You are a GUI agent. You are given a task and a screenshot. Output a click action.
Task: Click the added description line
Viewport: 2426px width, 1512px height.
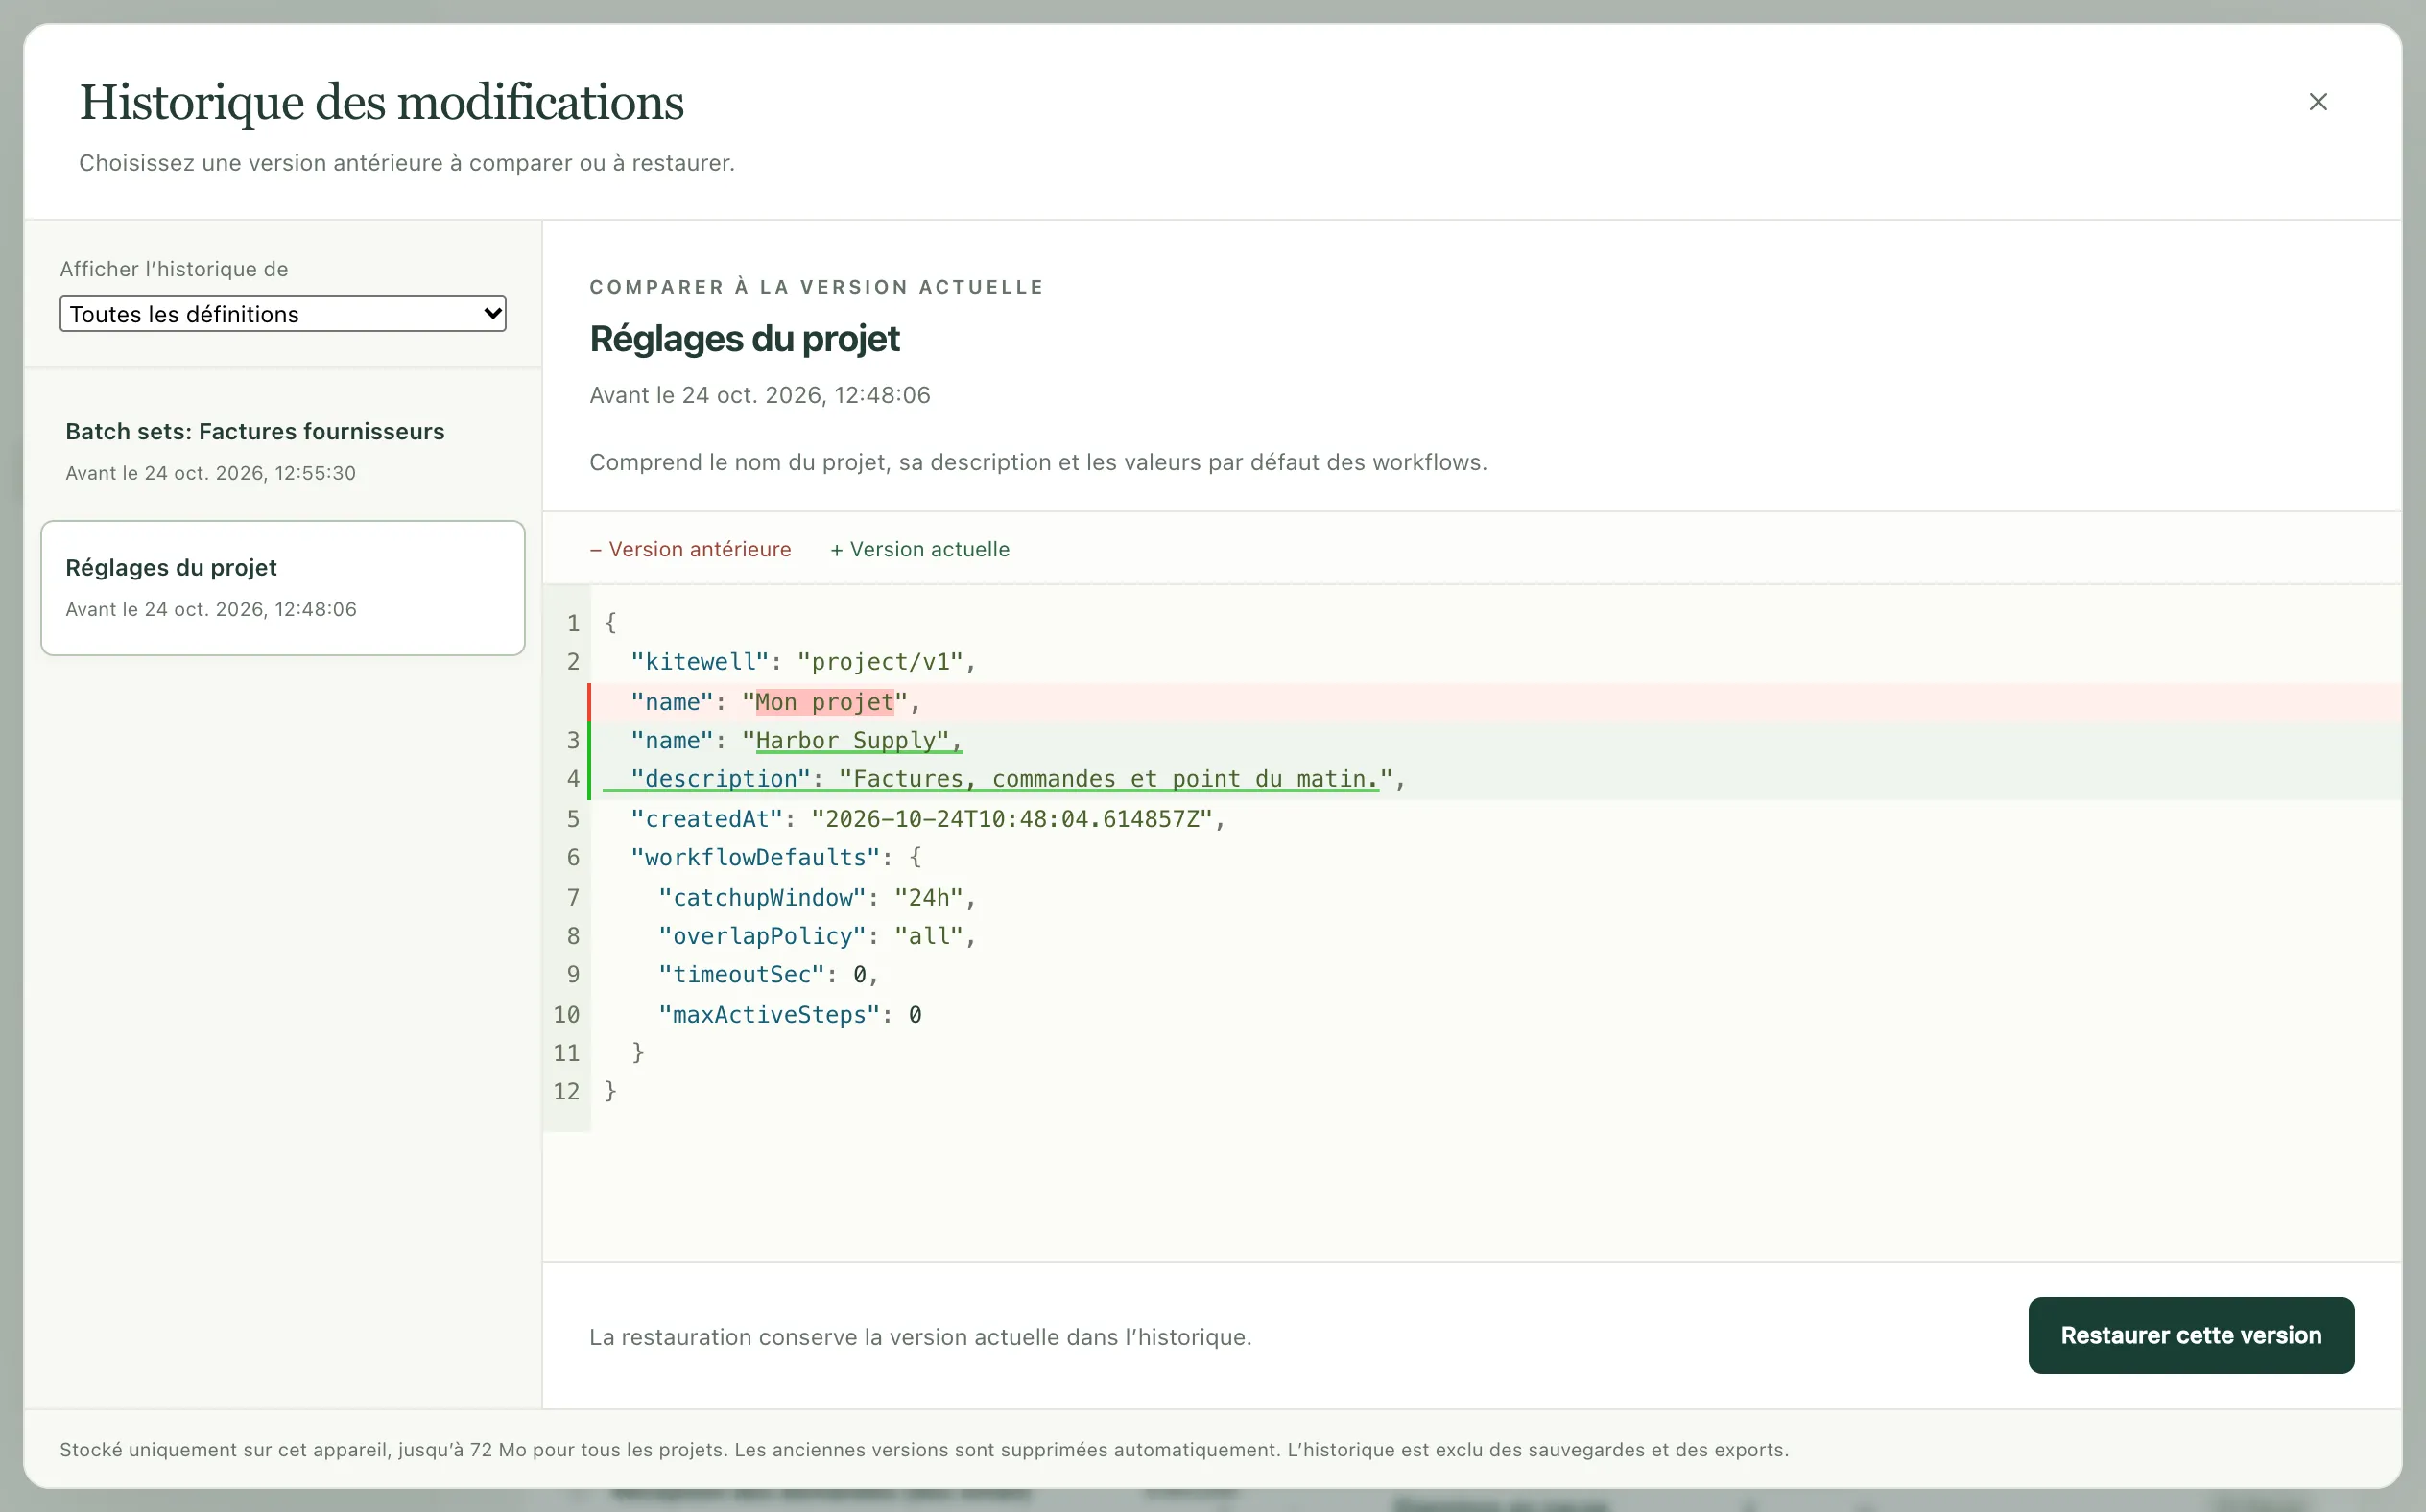tap(1494, 780)
